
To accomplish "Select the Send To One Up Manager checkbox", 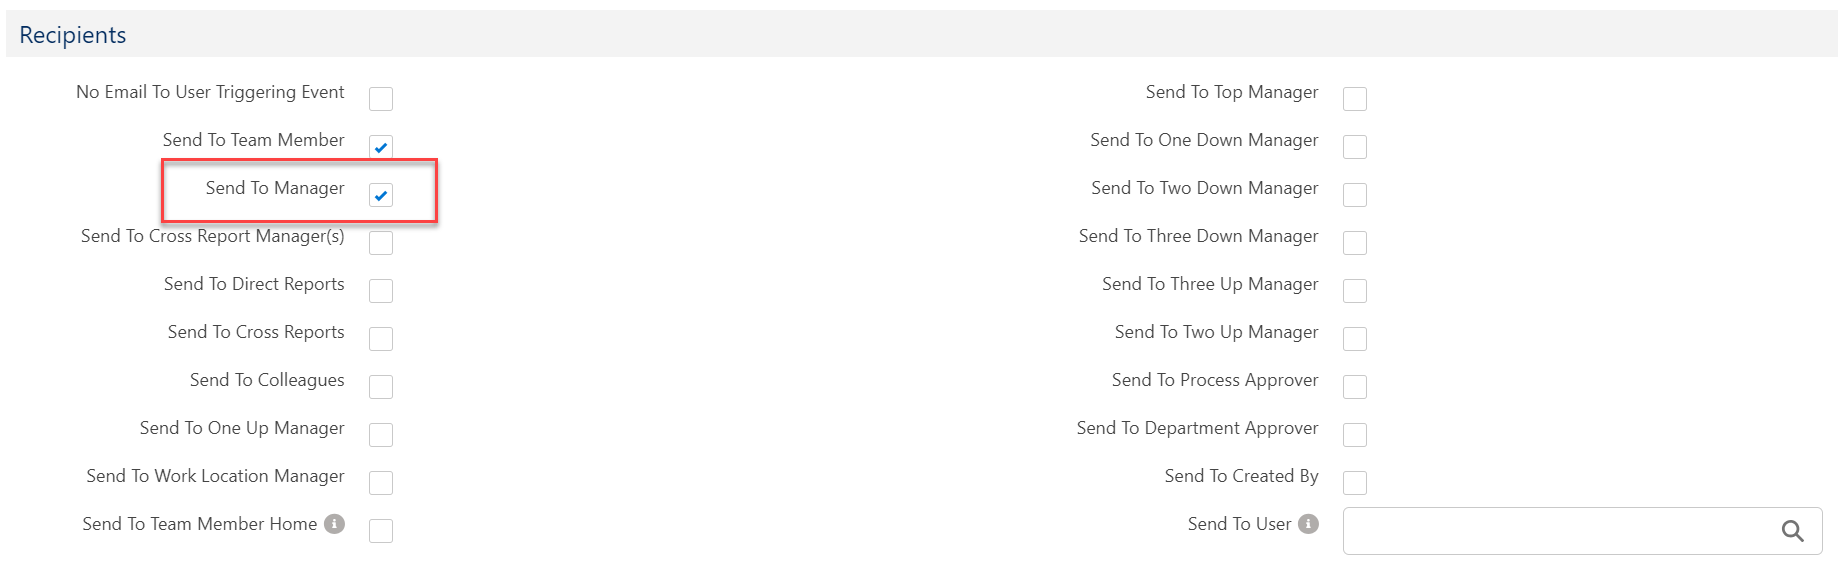I will coord(381,435).
